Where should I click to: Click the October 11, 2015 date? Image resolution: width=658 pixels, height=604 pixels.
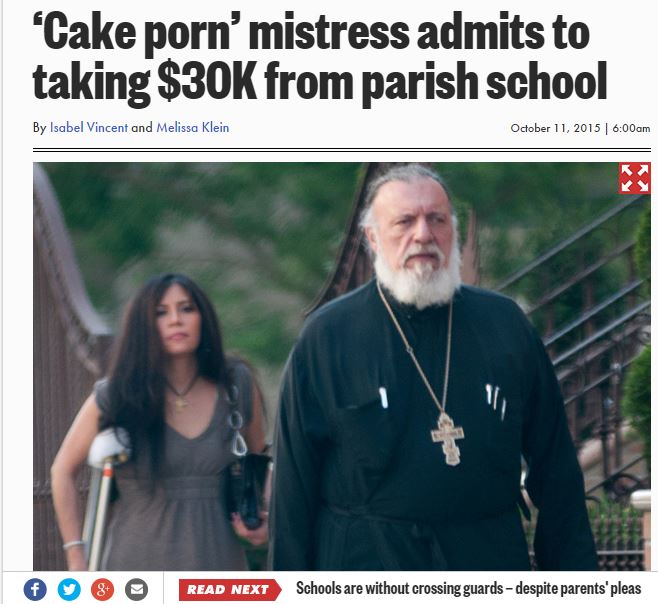tap(555, 128)
